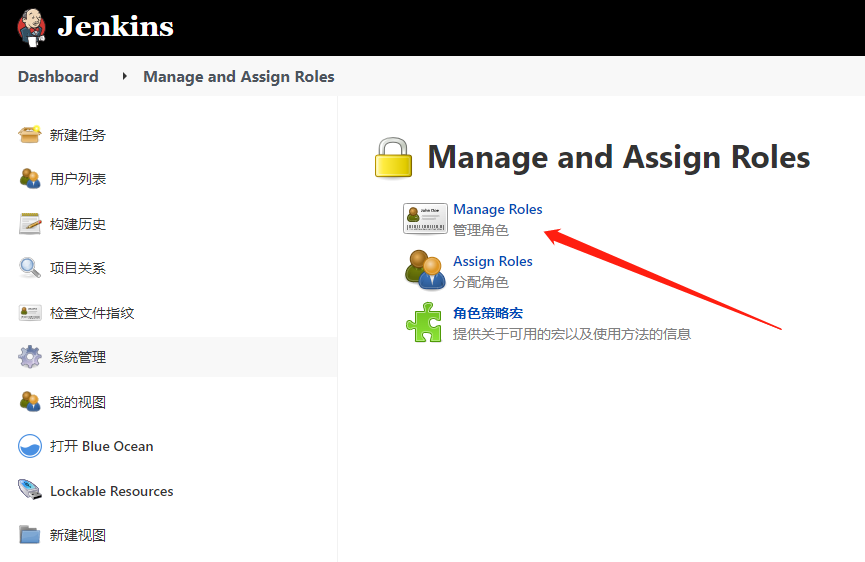
Task: Click the 检查文件指纹 fingerprint icon
Action: 30,313
